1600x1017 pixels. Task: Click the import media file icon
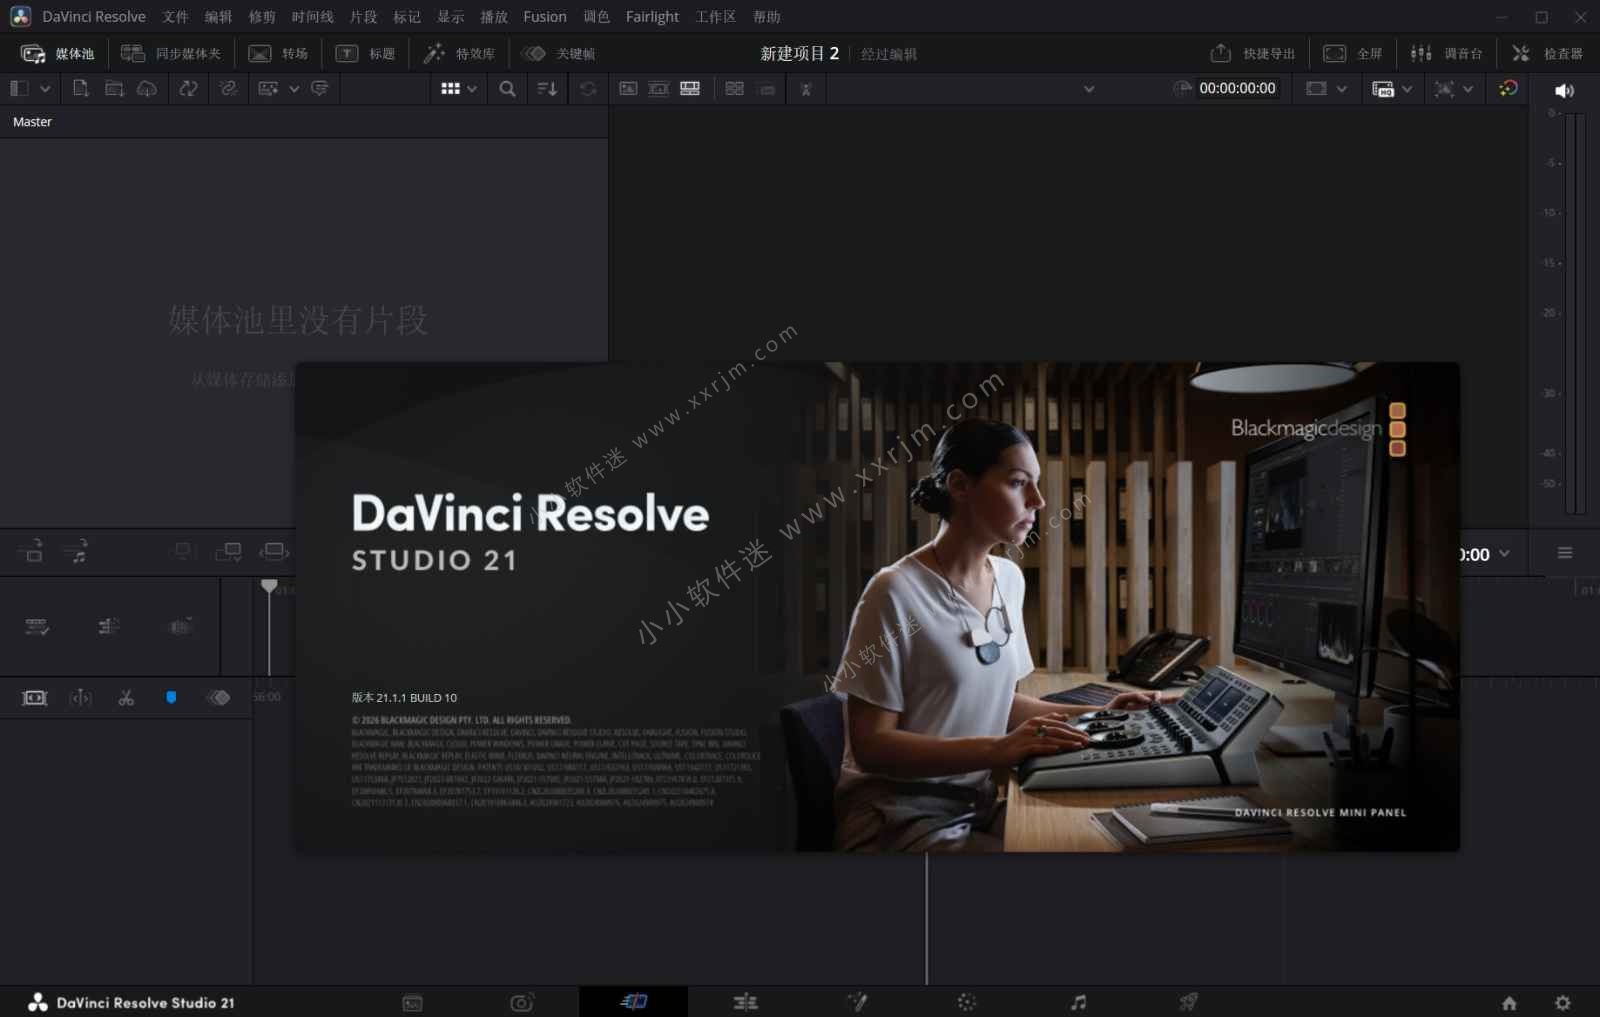81,89
